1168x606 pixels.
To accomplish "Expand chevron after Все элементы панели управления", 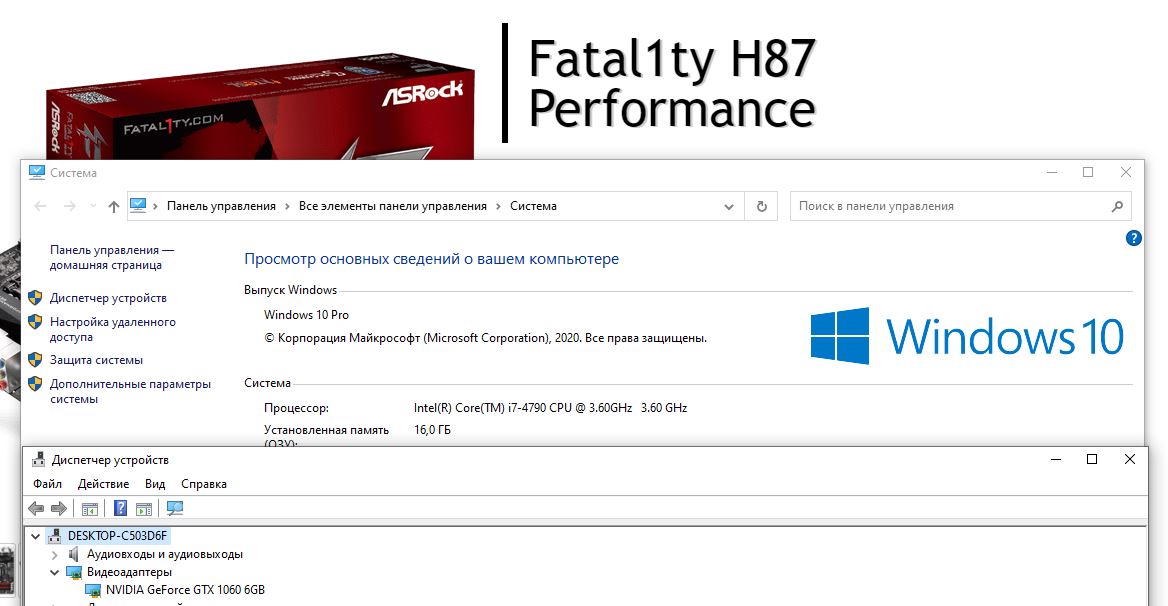I will pos(498,206).
